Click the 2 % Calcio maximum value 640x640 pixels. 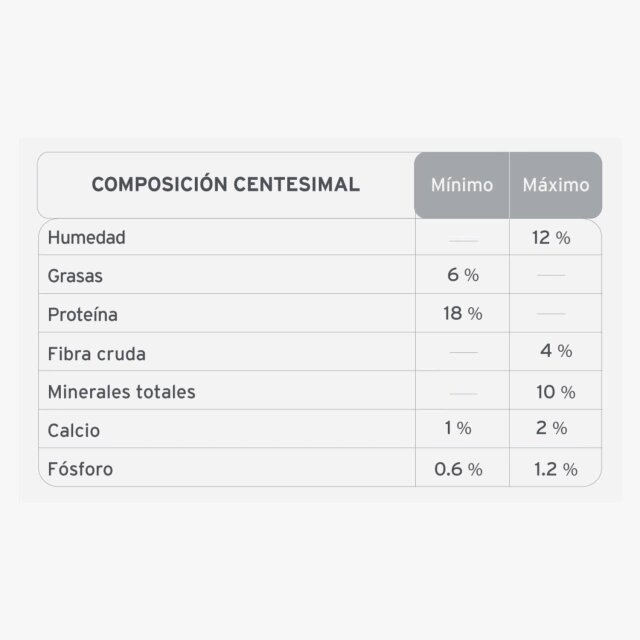point(551,428)
